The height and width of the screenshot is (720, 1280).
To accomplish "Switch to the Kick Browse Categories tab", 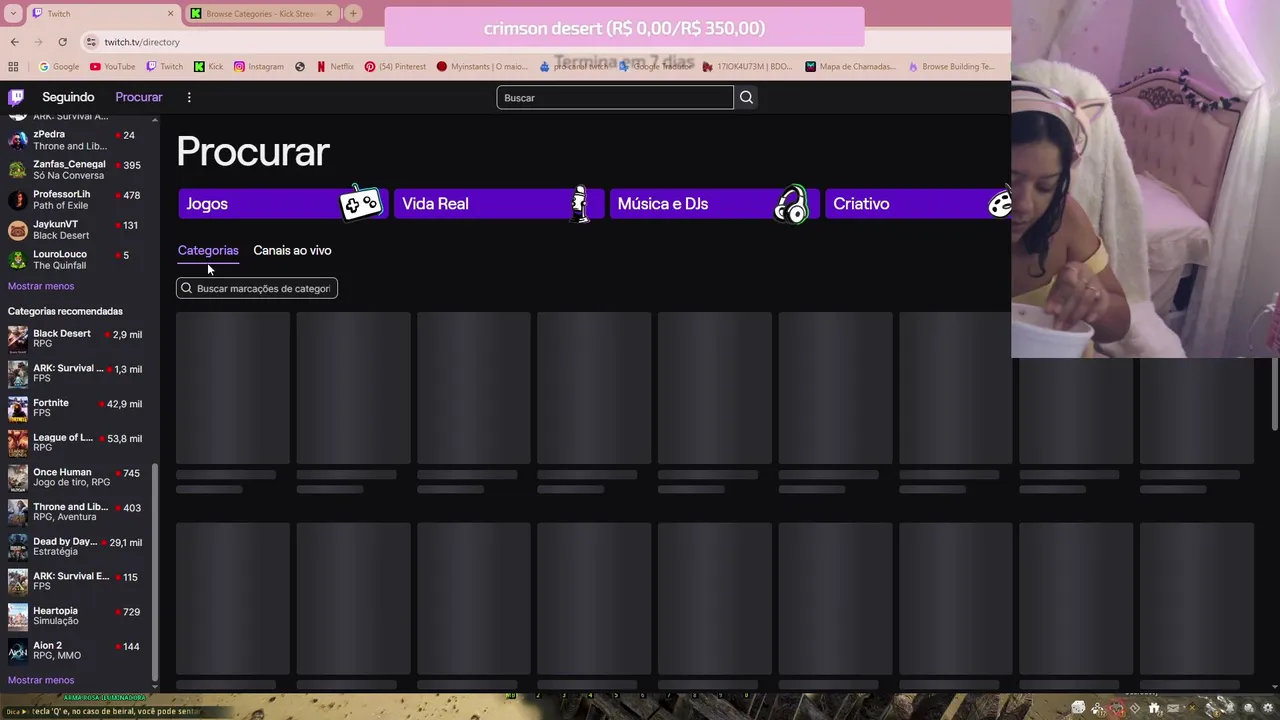I will click(261, 14).
